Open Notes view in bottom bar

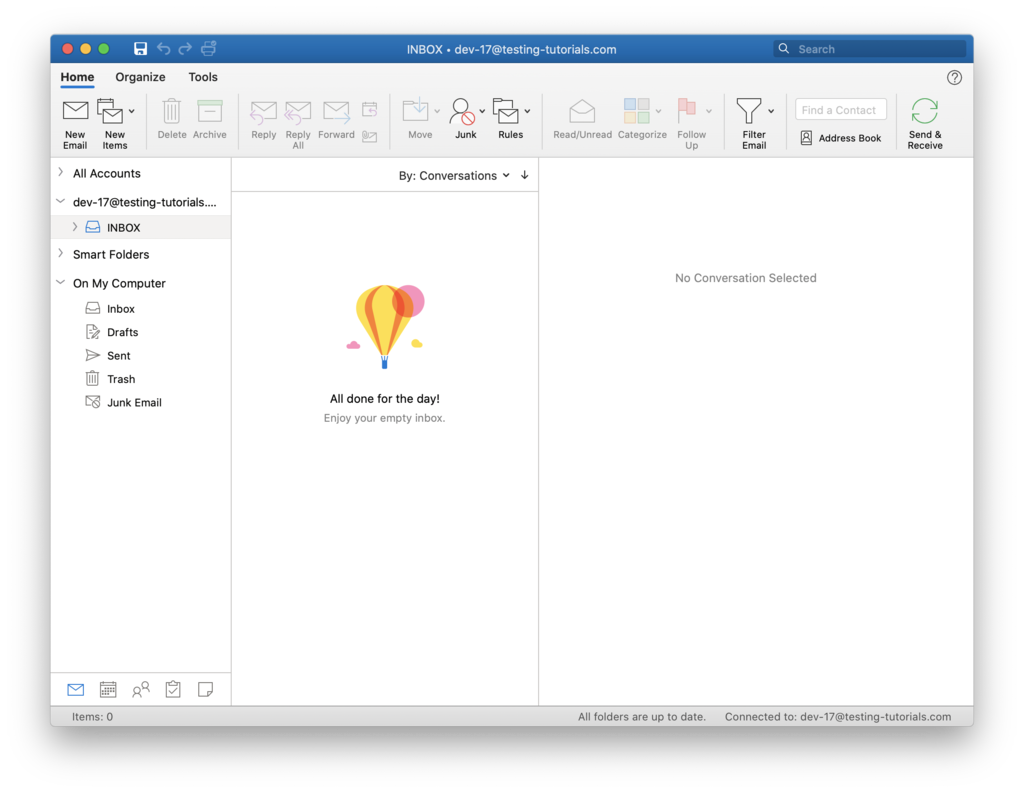pyautogui.click(x=205, y=689)
